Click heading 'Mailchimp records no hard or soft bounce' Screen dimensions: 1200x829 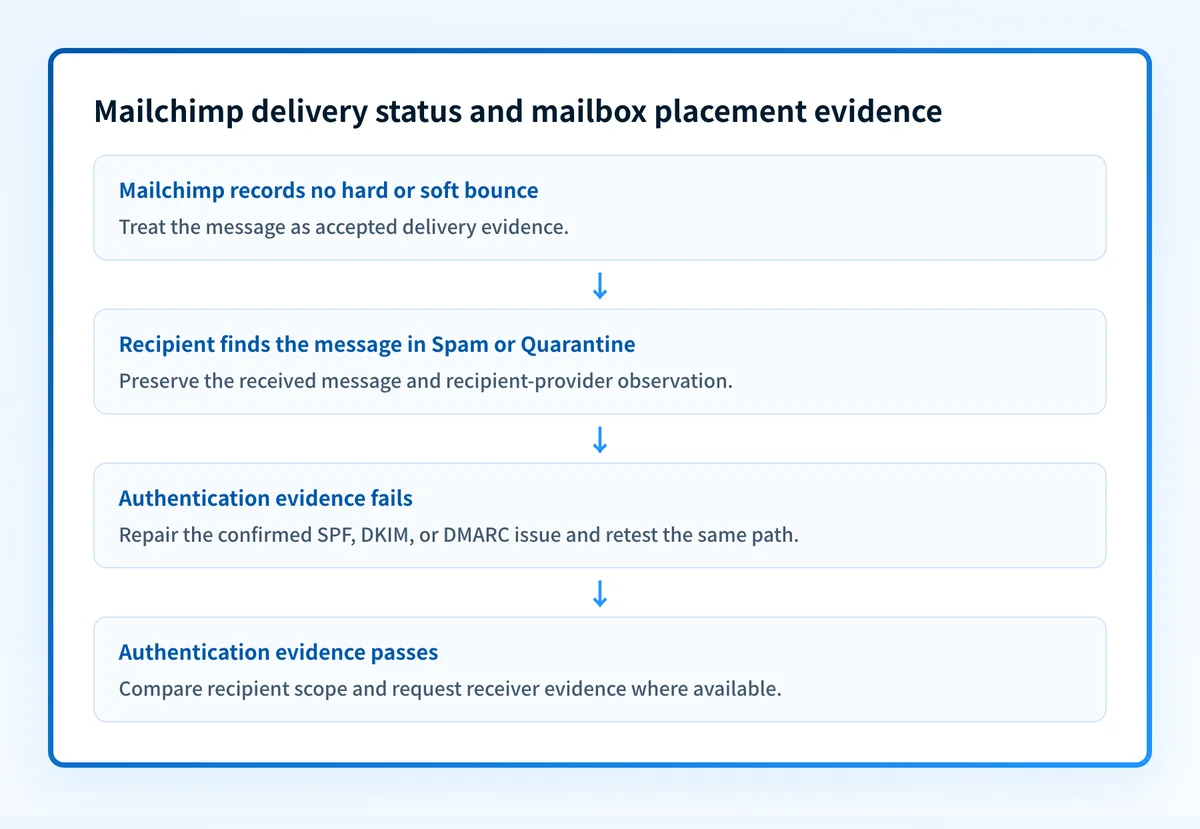click(328, 191)
